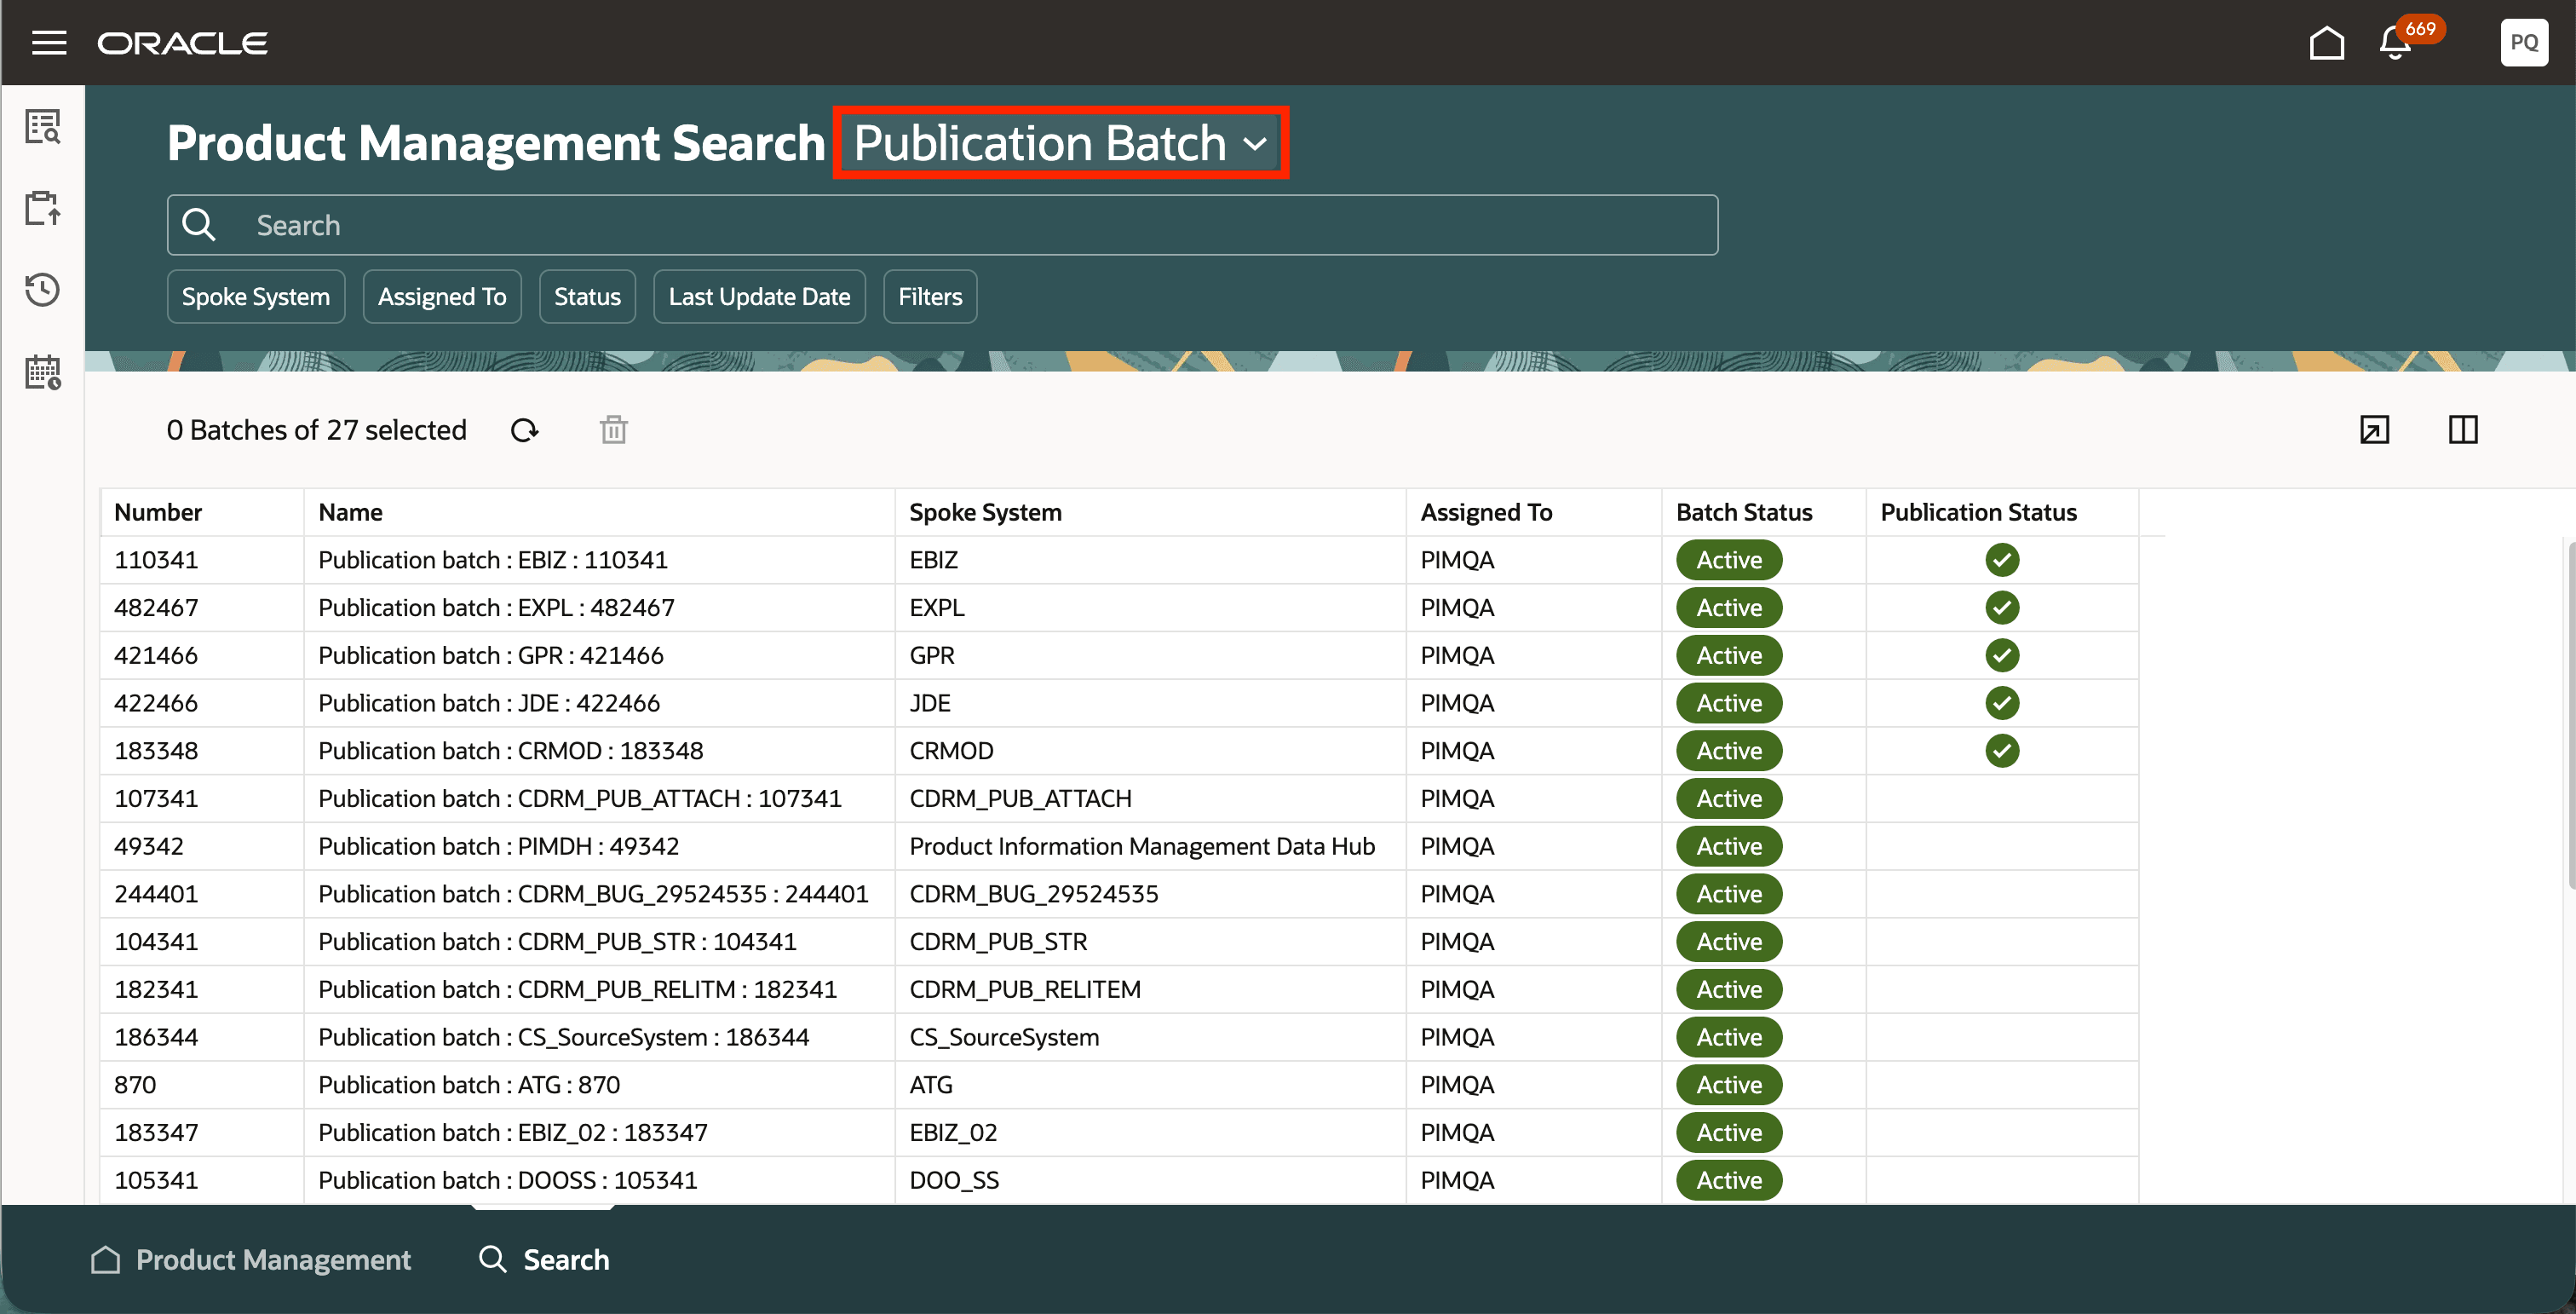Click publication status checkmark for 482467
Viewport: 2576px width, 1314px height.
[2002, 608]
